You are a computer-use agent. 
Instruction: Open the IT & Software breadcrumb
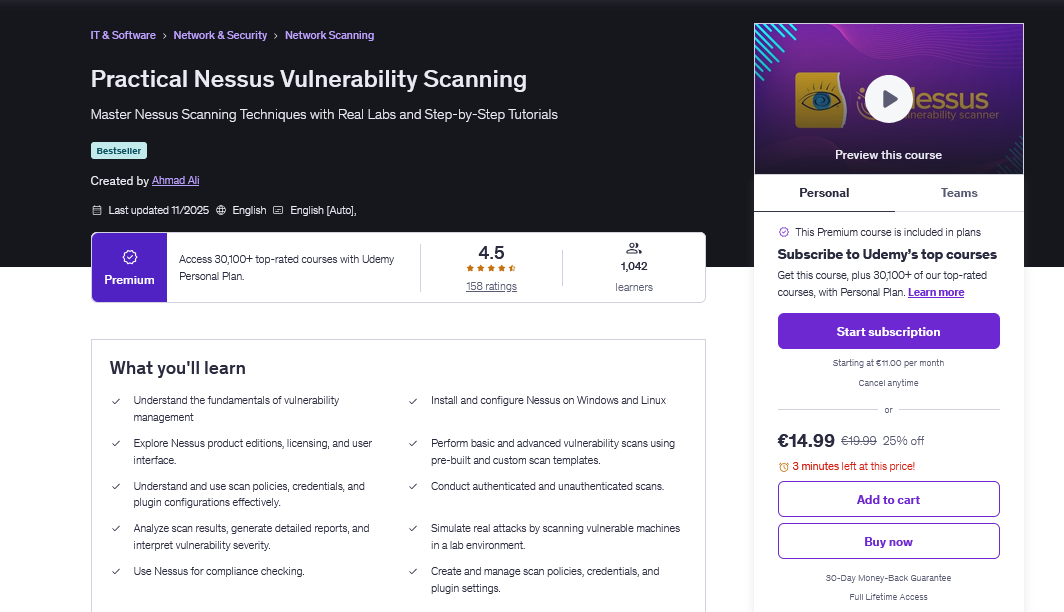(123, 35)
